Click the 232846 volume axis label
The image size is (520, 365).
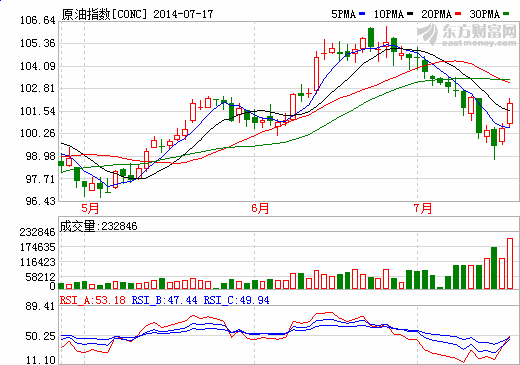click(x=38, y=232)
